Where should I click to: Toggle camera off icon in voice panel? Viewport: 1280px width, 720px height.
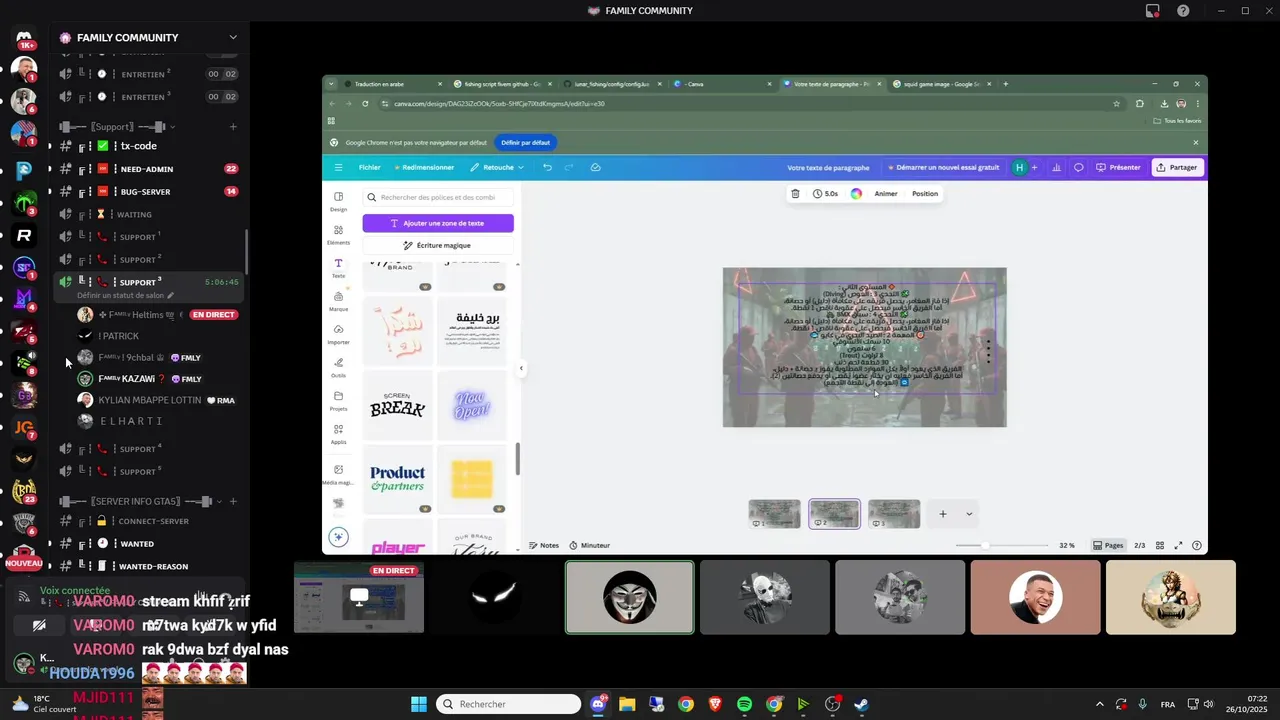tap(39, 625)
